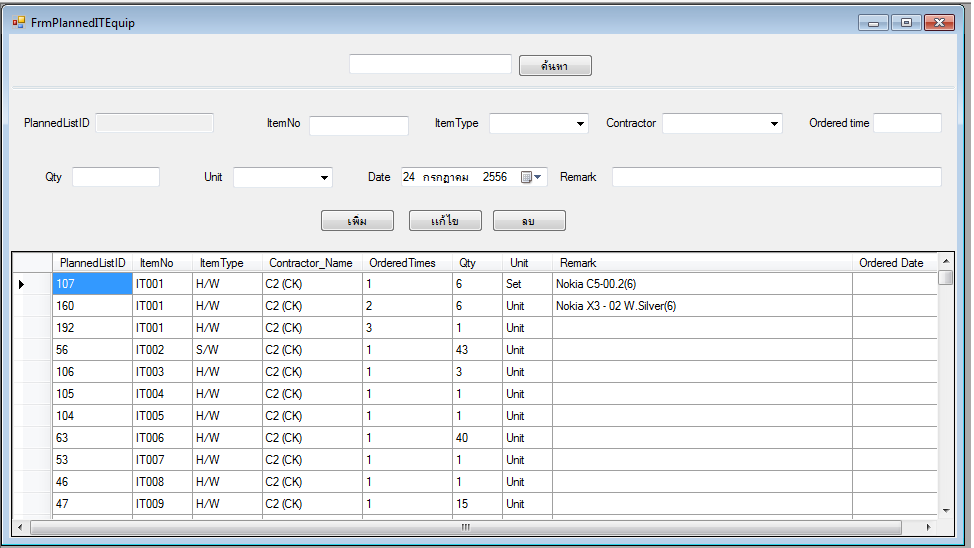
Task: Sort by Qty column header
Action: [478, 263]
